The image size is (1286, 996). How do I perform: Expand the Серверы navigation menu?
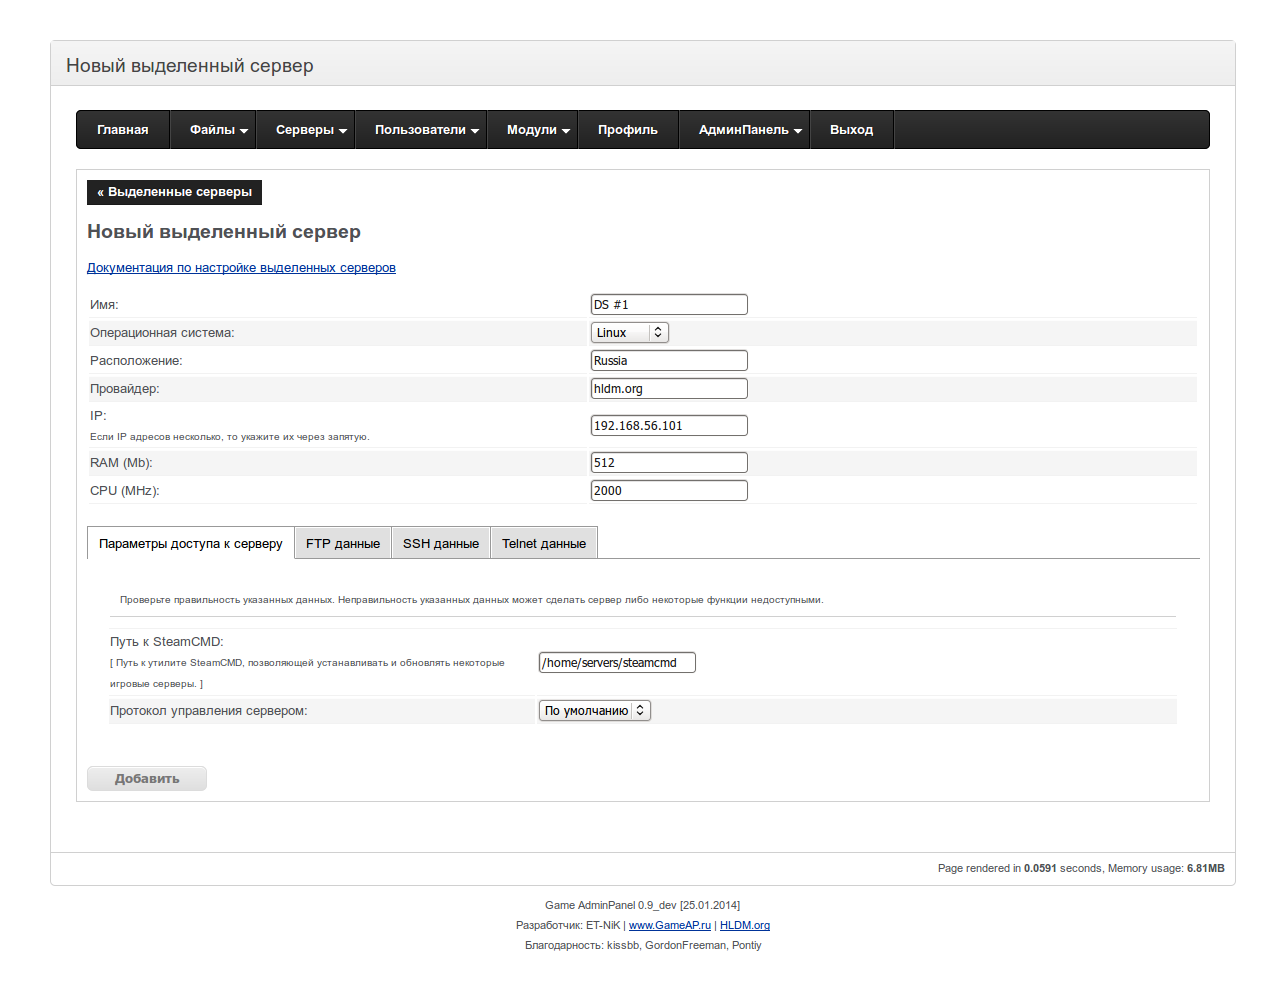(x=311, y=130)
